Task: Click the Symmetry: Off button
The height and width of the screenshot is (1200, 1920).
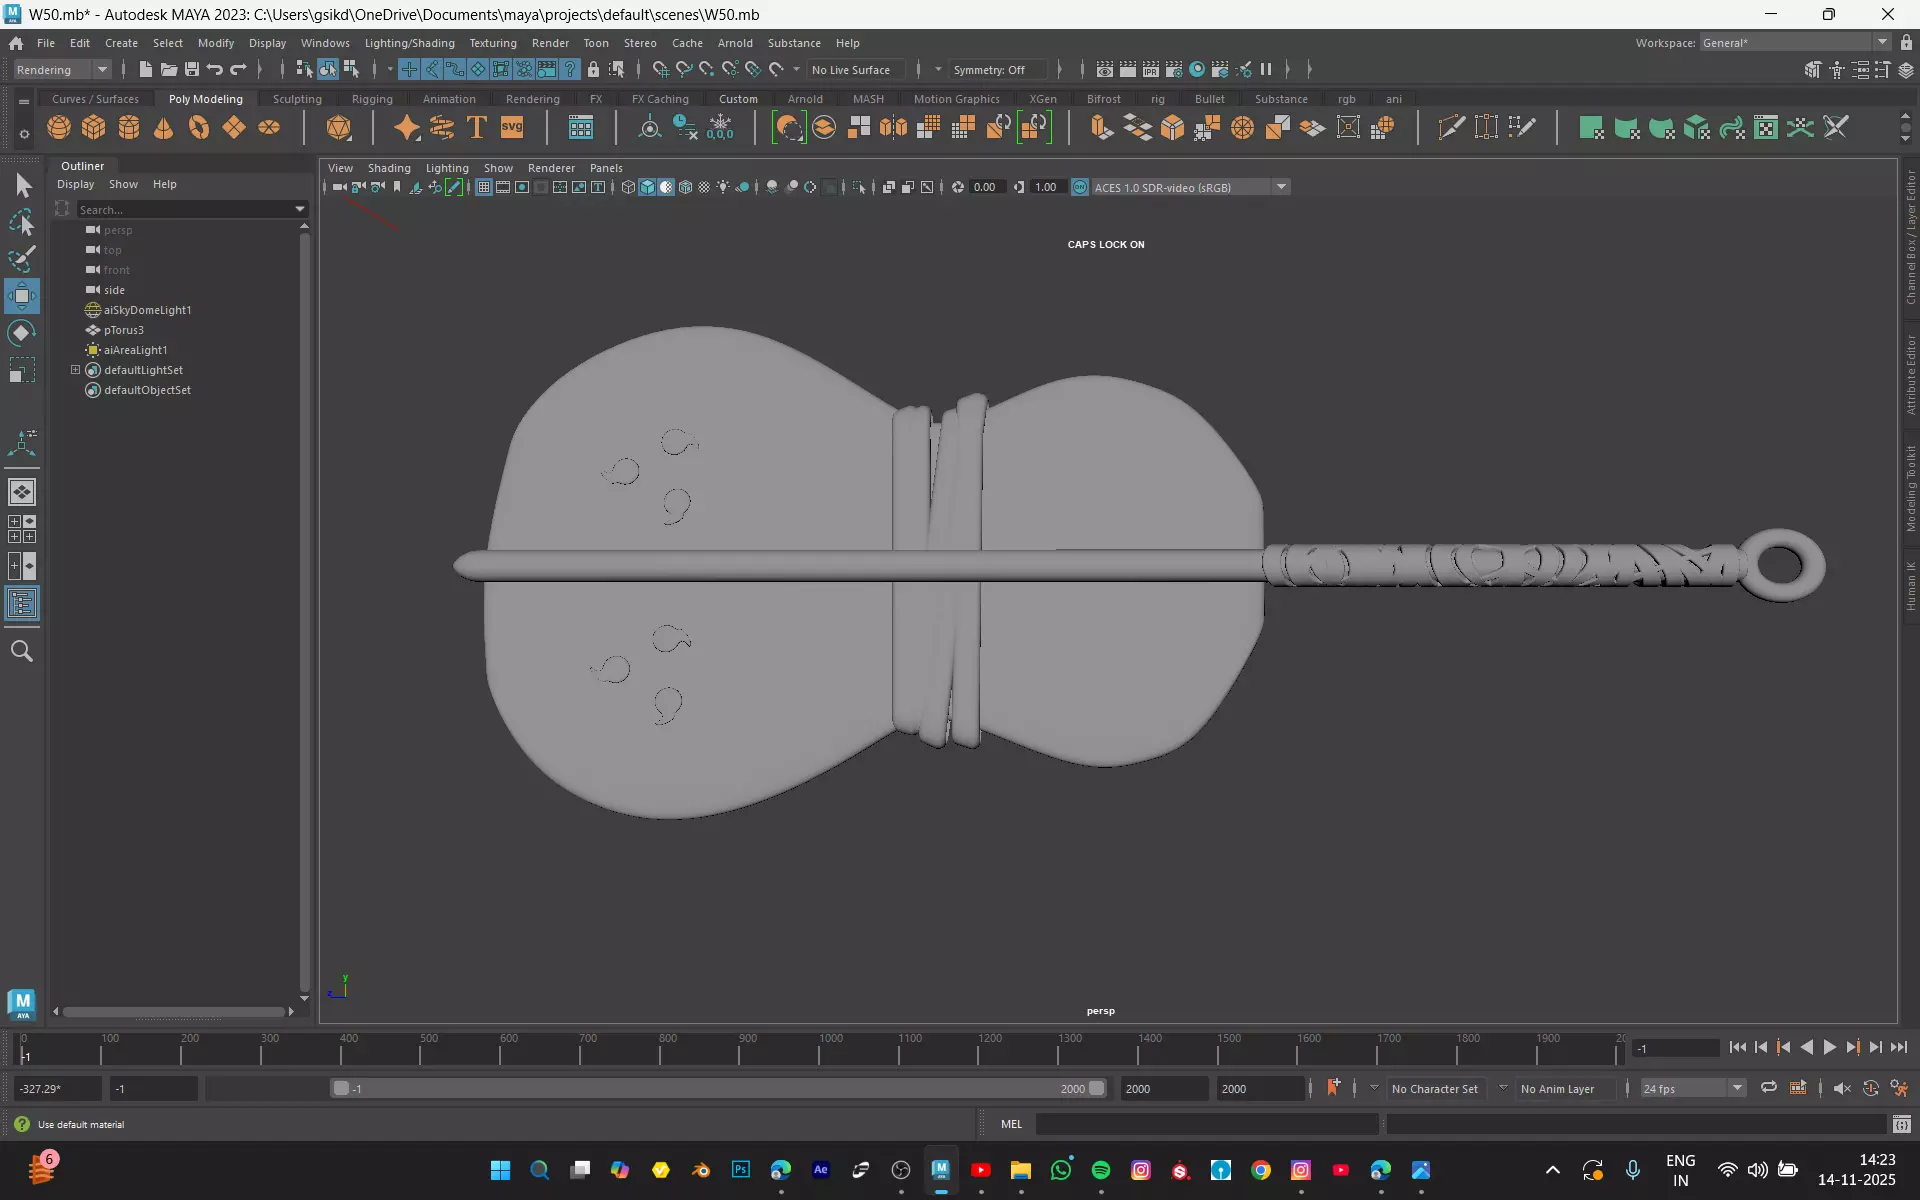Action: coord(989,70)
